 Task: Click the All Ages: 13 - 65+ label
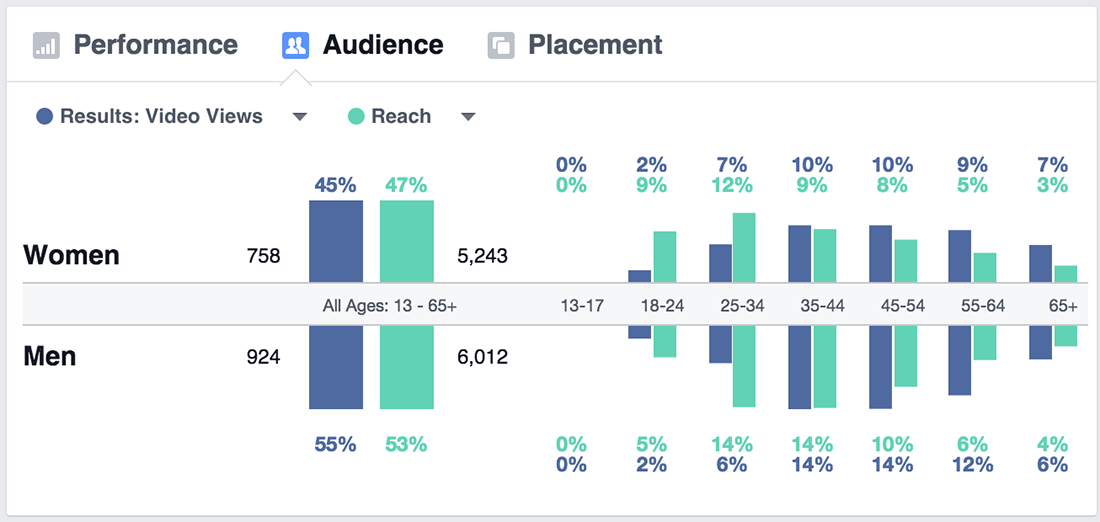[x=390, y=306]
